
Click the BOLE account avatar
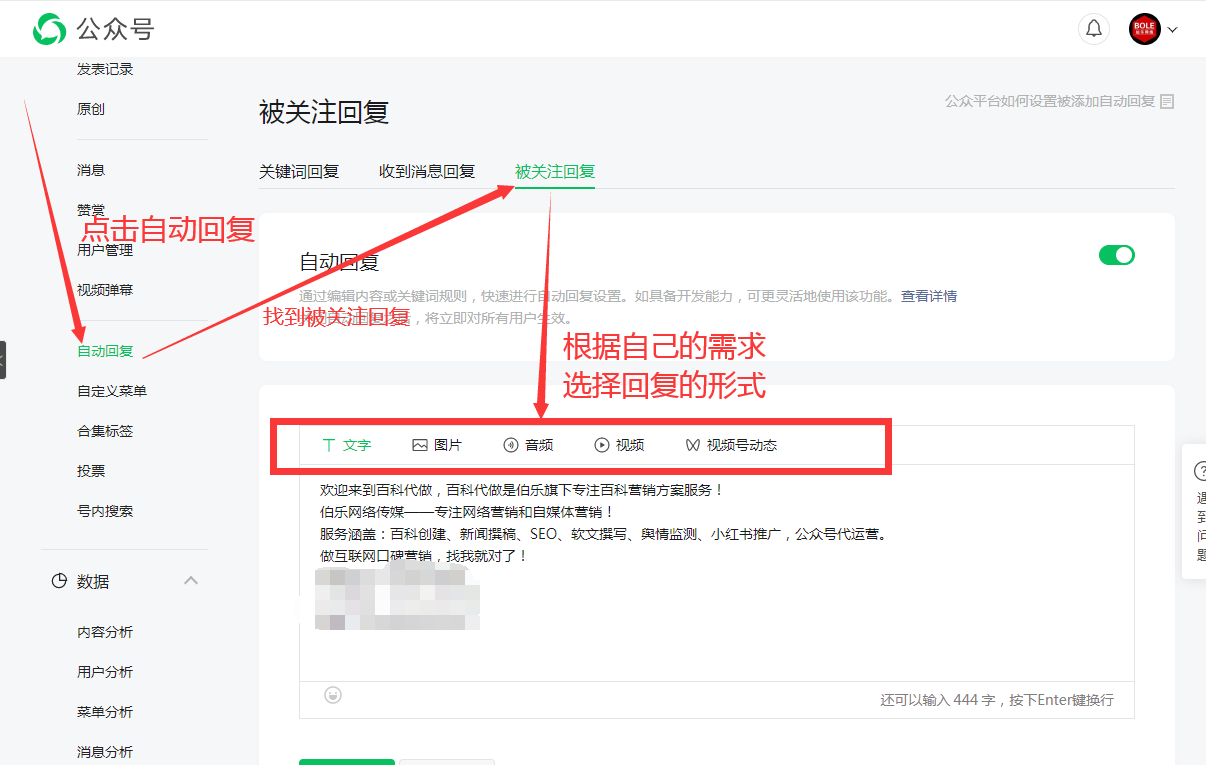point(1144,29)
